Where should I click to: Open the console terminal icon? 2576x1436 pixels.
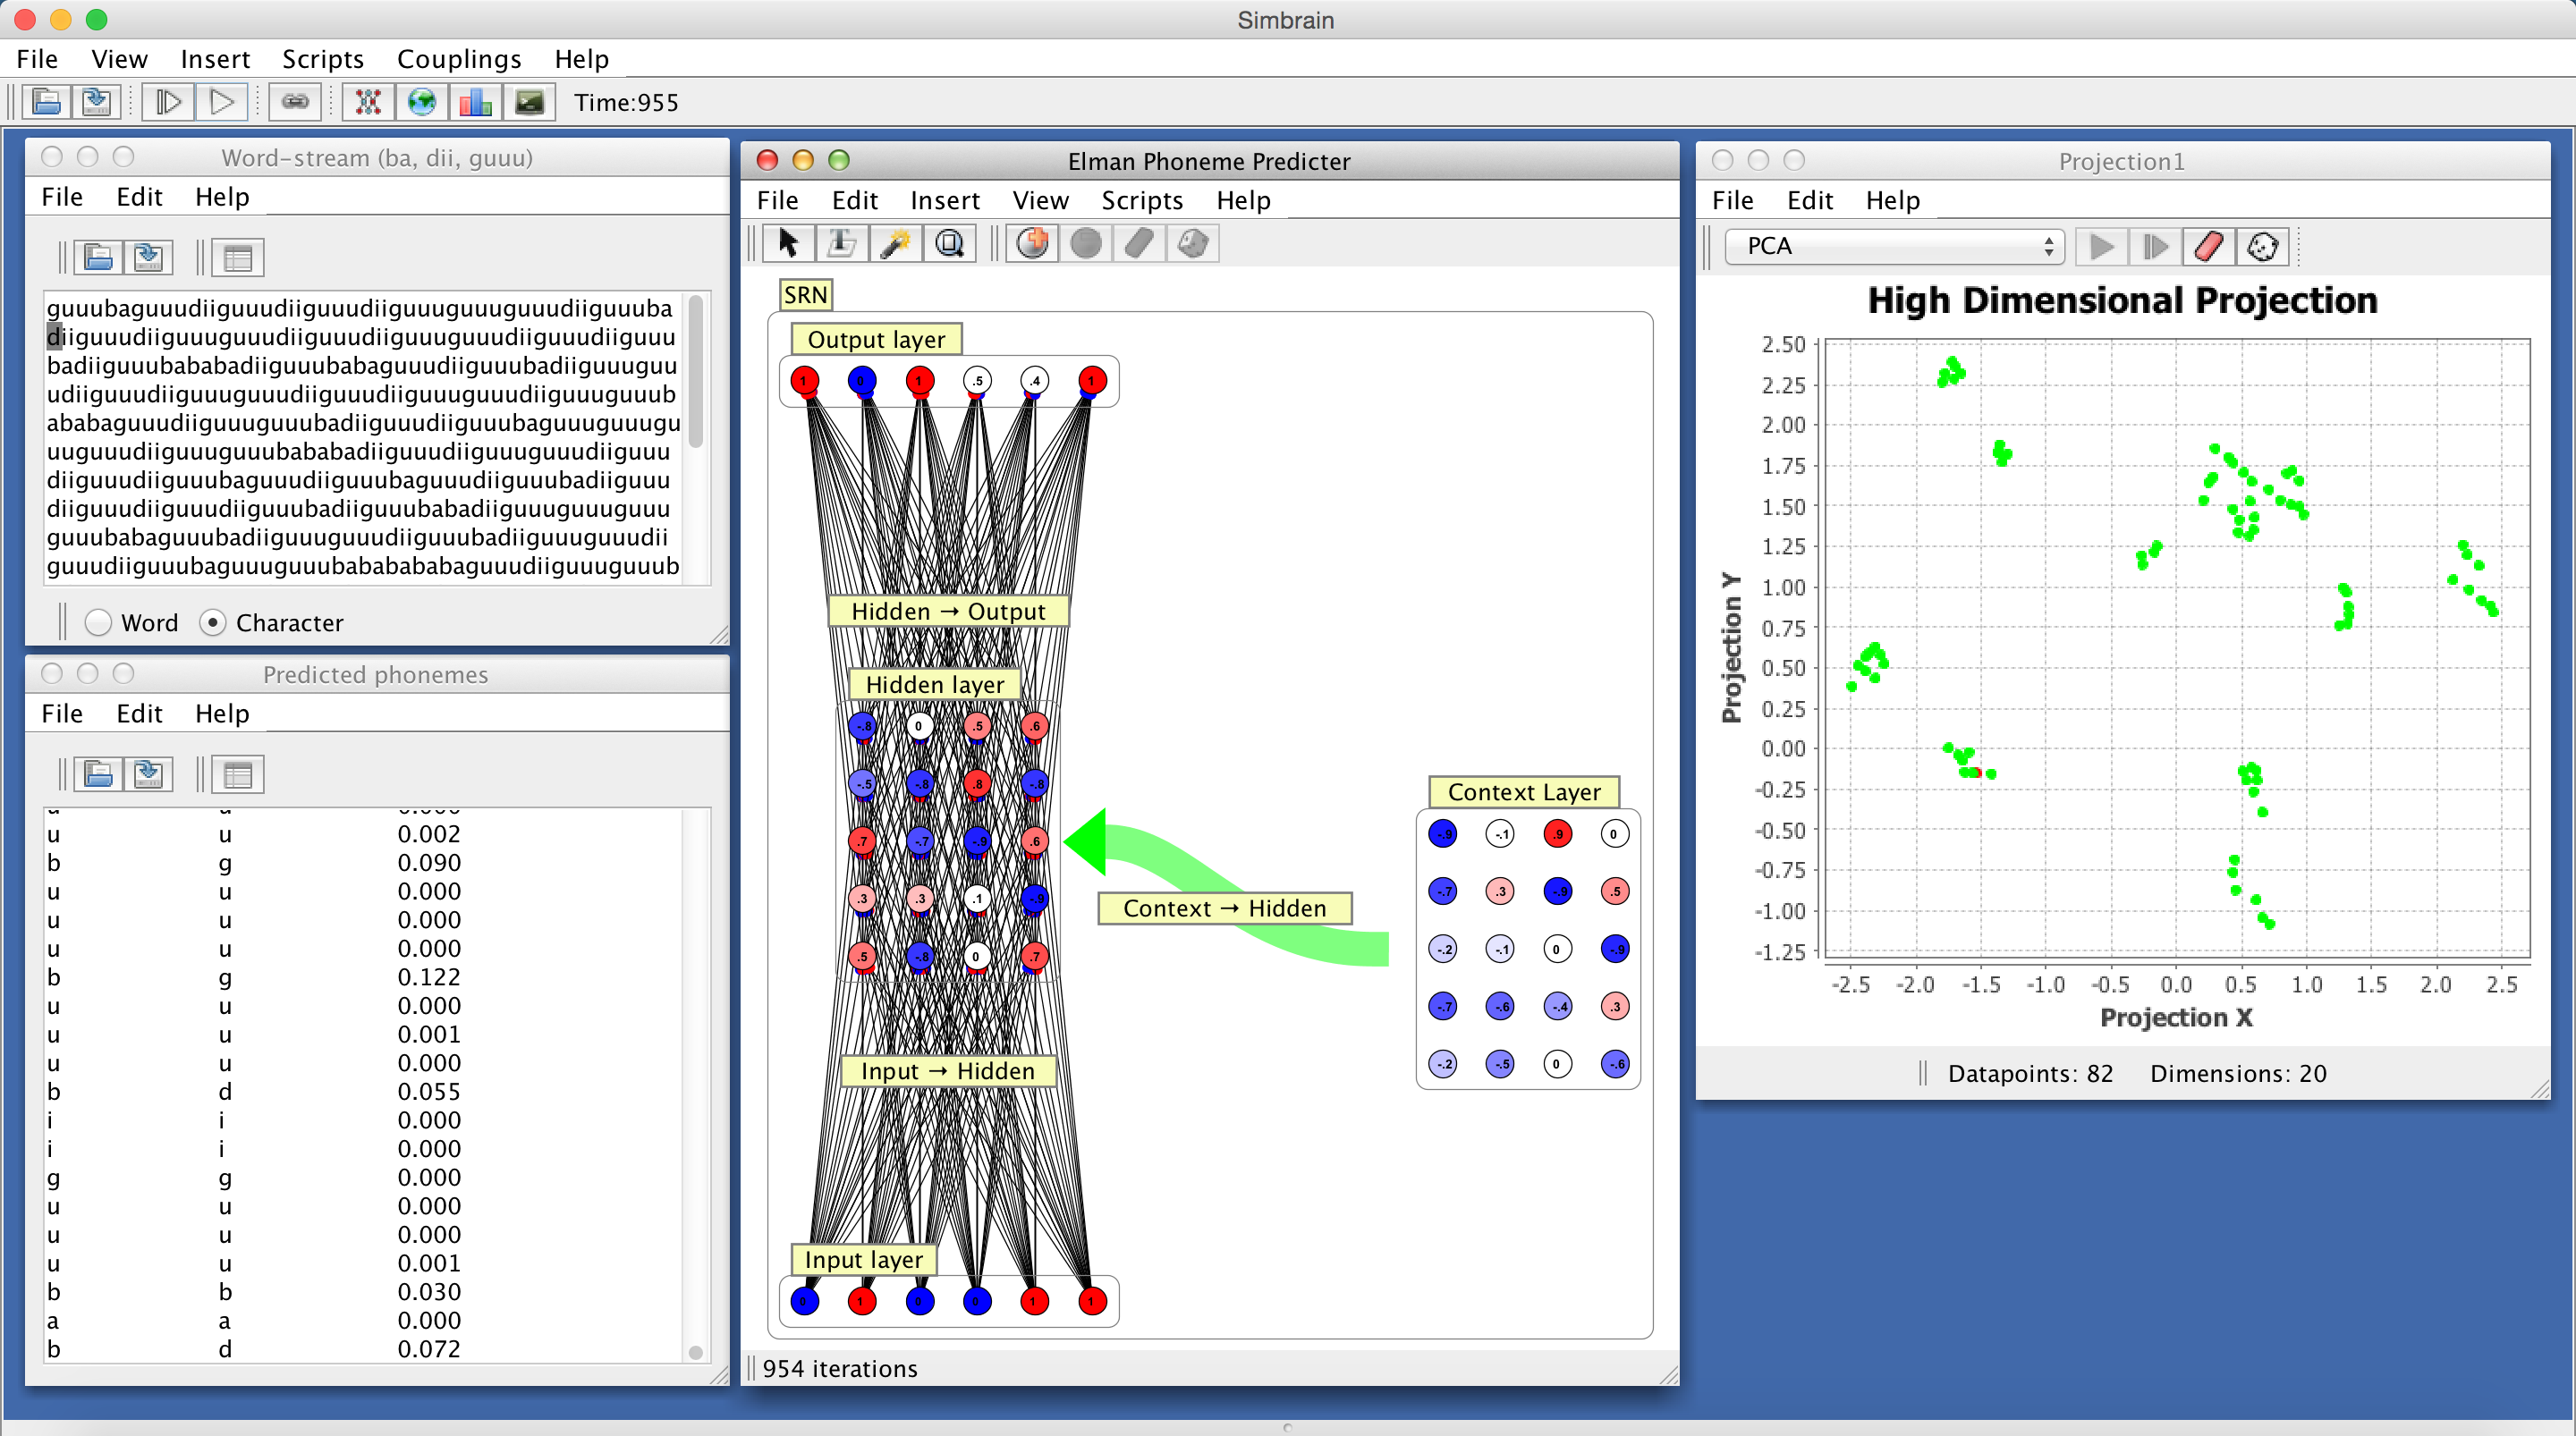pos(530,102)
